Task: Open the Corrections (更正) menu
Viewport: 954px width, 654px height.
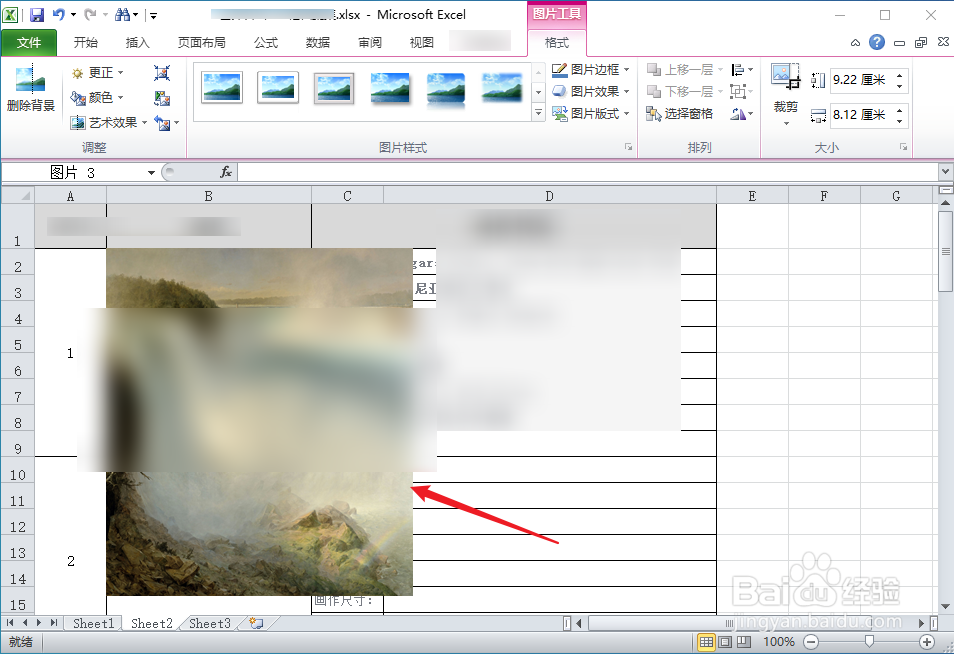Action: pos(97,73)
